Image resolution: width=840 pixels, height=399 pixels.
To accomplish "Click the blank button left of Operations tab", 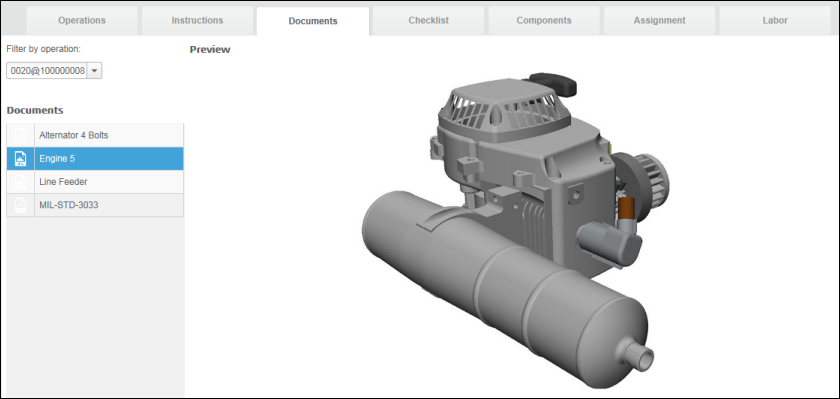I will coord(13,20).
